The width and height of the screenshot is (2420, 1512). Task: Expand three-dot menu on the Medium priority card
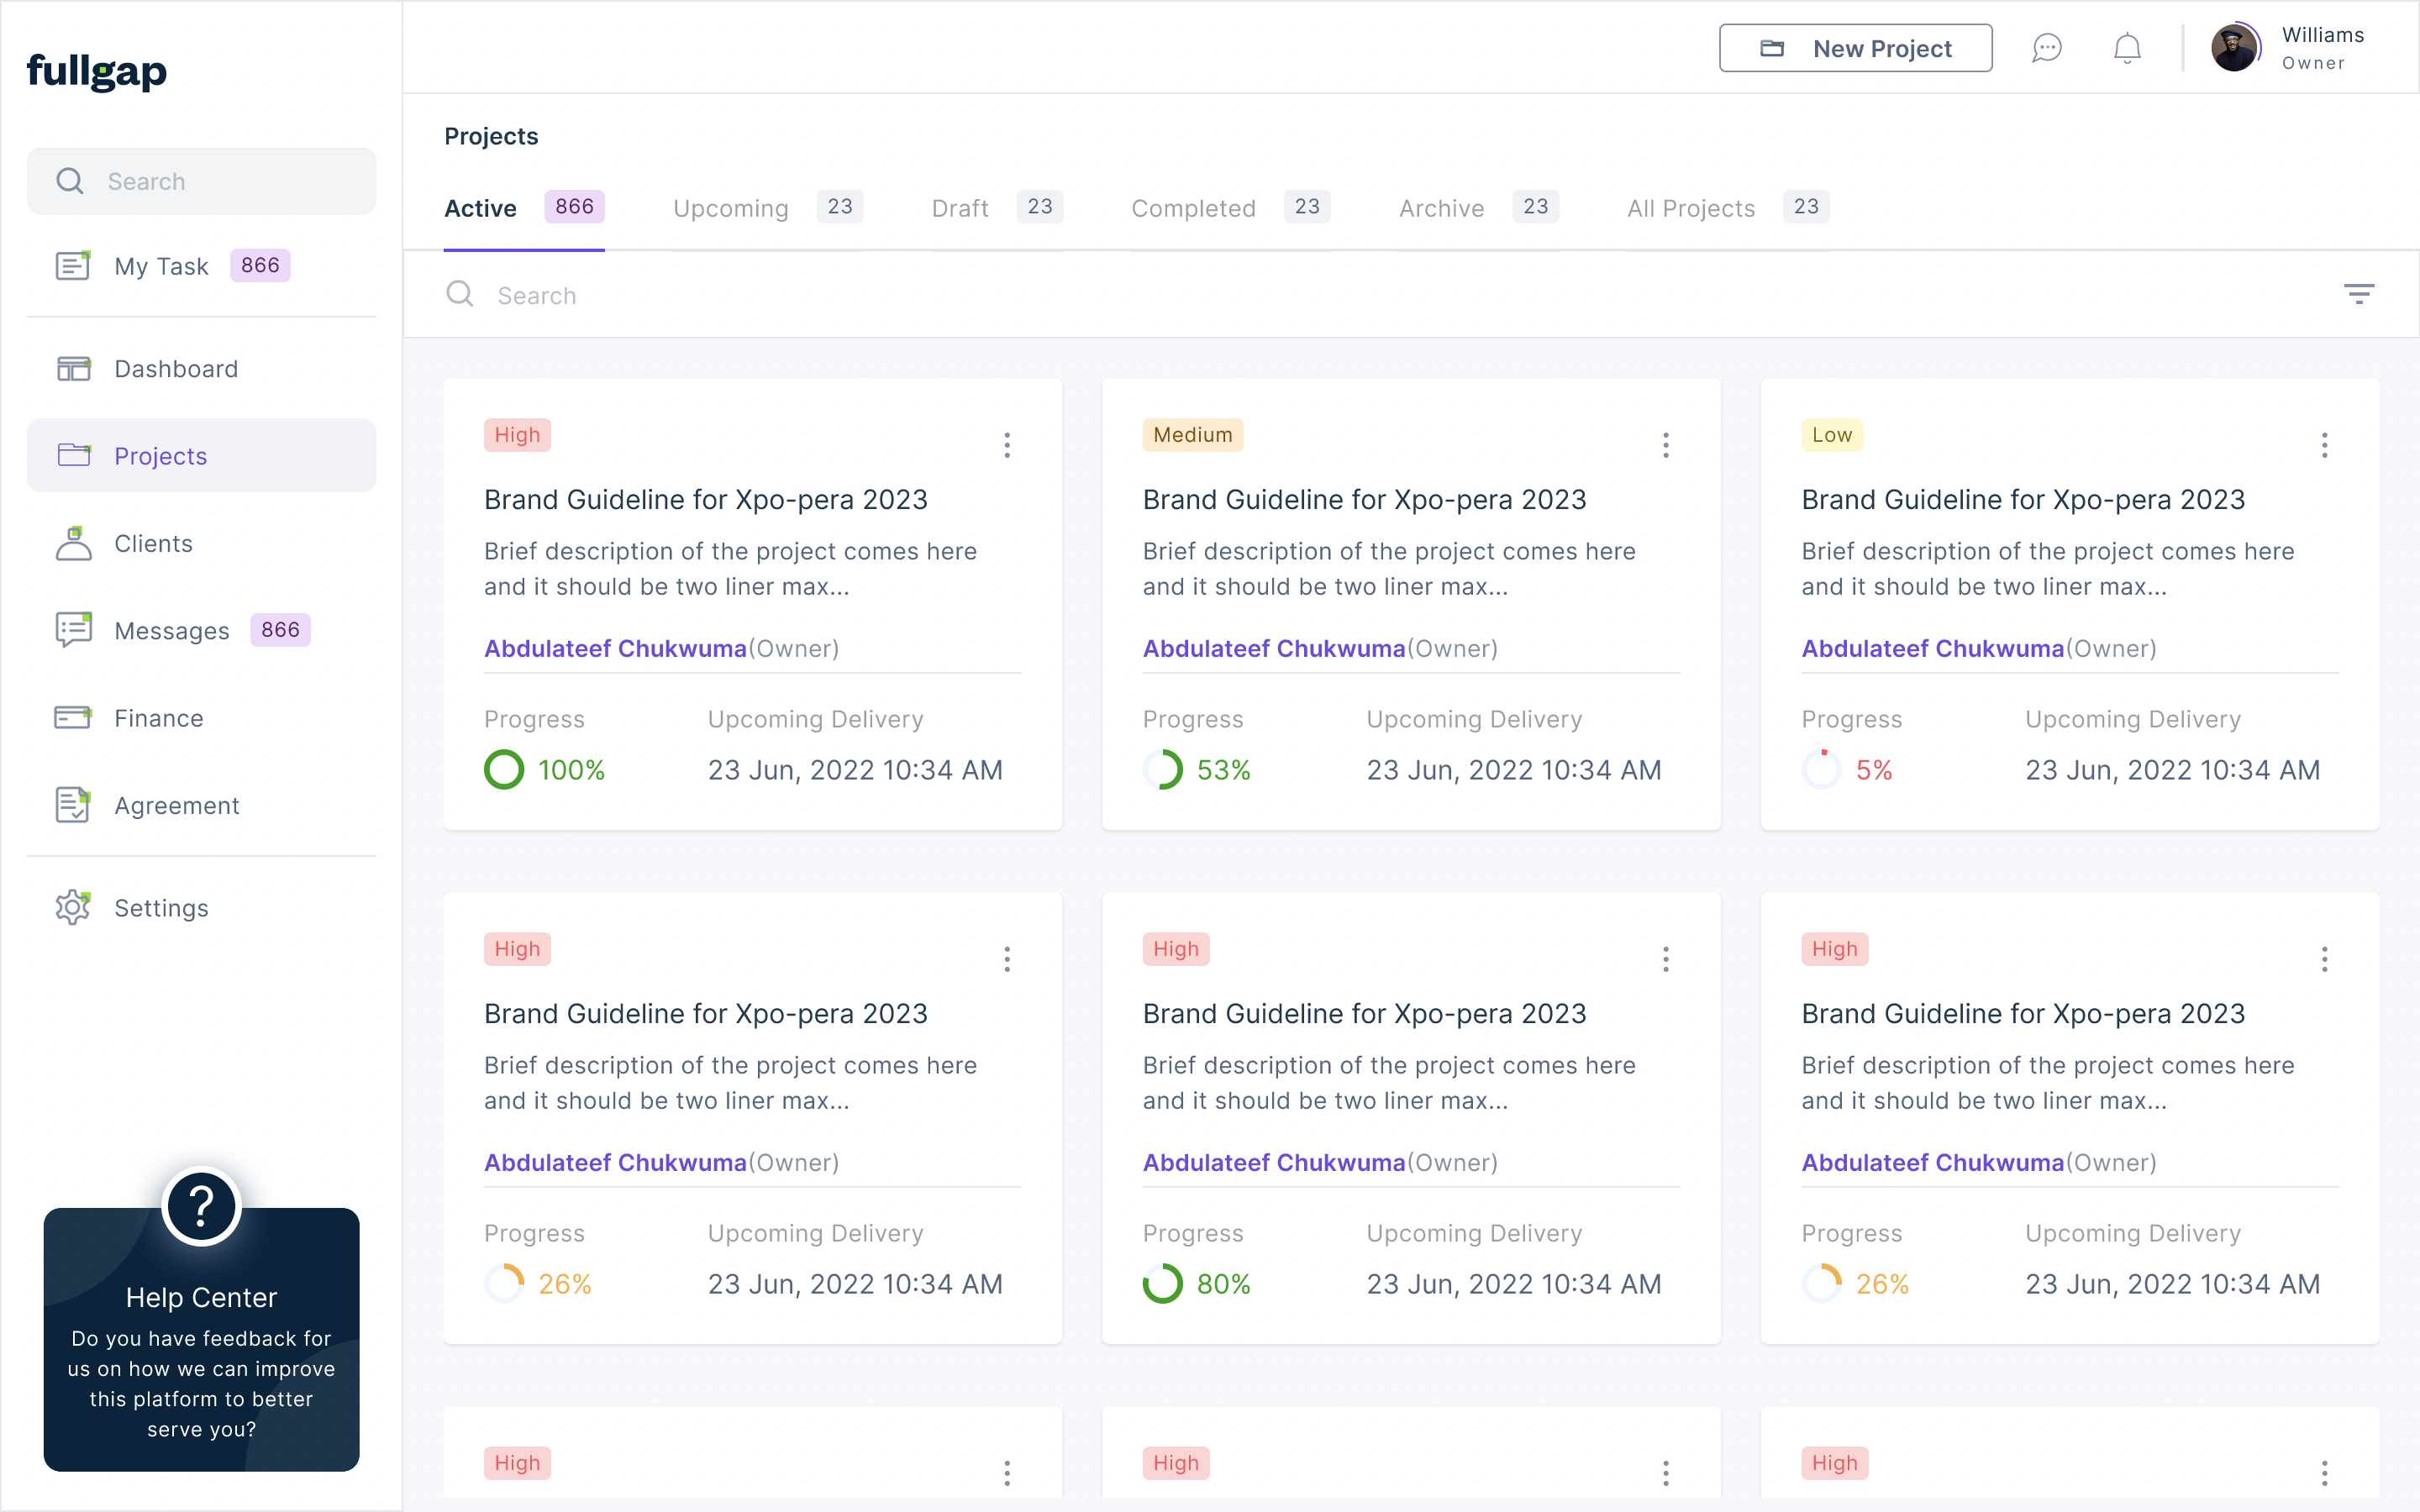point(1666,445)
